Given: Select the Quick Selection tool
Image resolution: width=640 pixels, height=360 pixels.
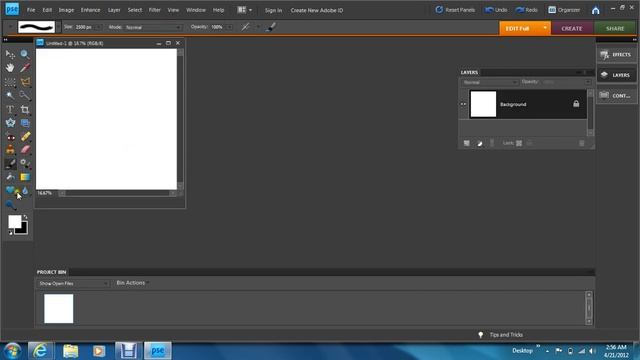Looking at the screenshot, I should pos(25,96).
